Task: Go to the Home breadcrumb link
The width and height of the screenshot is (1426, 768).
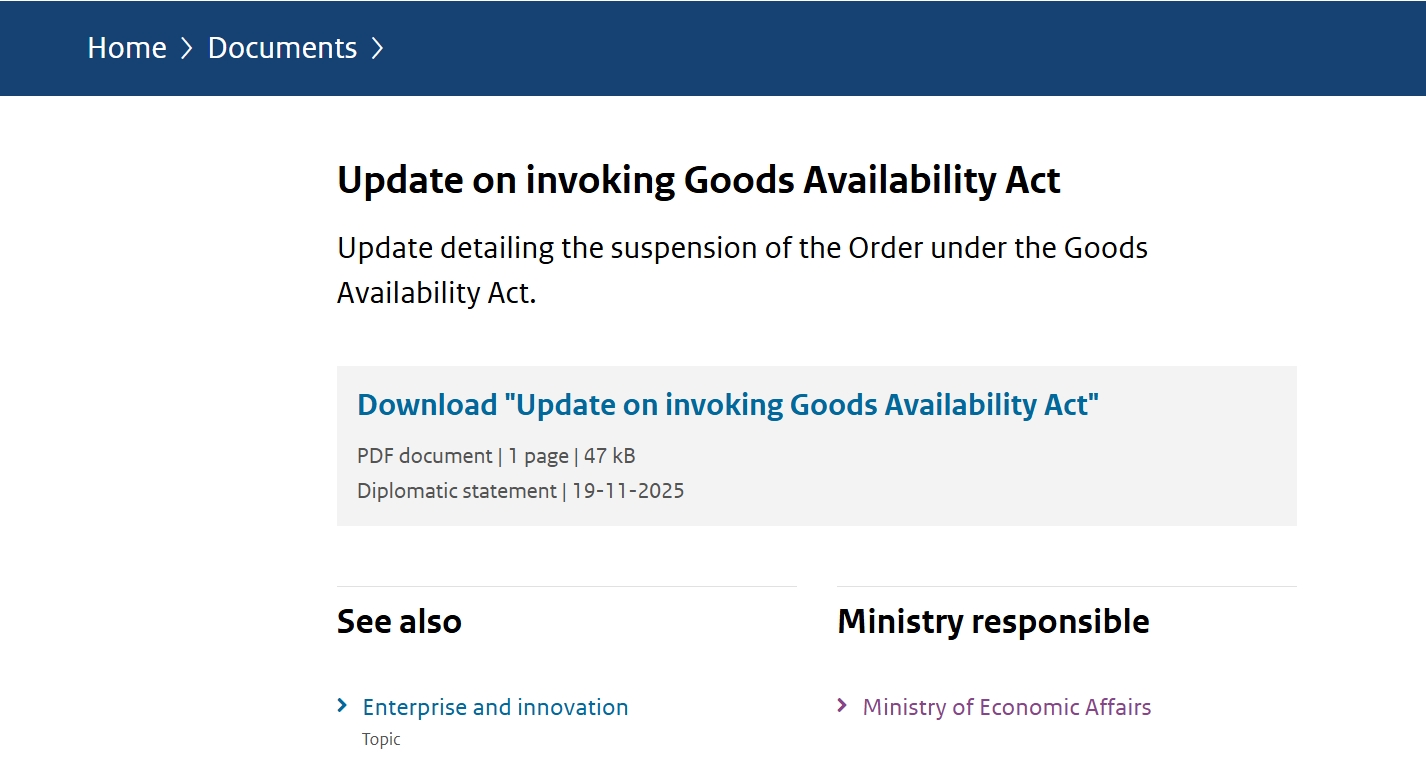Action: [127, 48]
